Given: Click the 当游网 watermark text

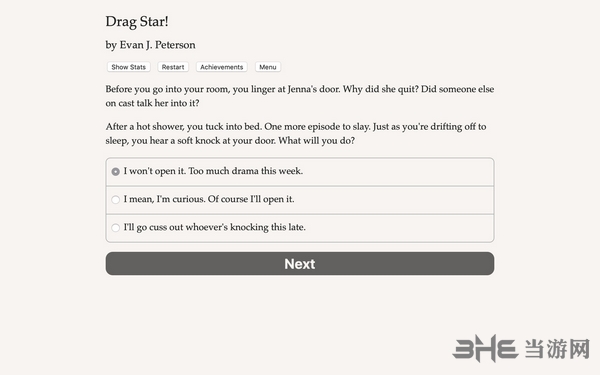Looking at the screenshot, I should [x=557, y=349].
